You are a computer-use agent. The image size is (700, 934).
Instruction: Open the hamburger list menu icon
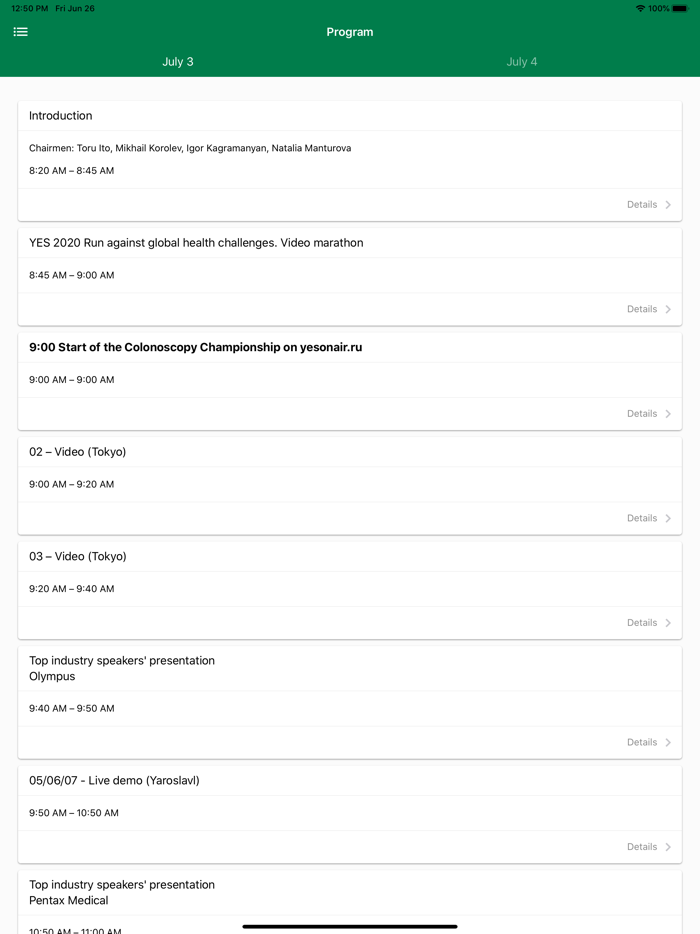[x=20, y=32]
